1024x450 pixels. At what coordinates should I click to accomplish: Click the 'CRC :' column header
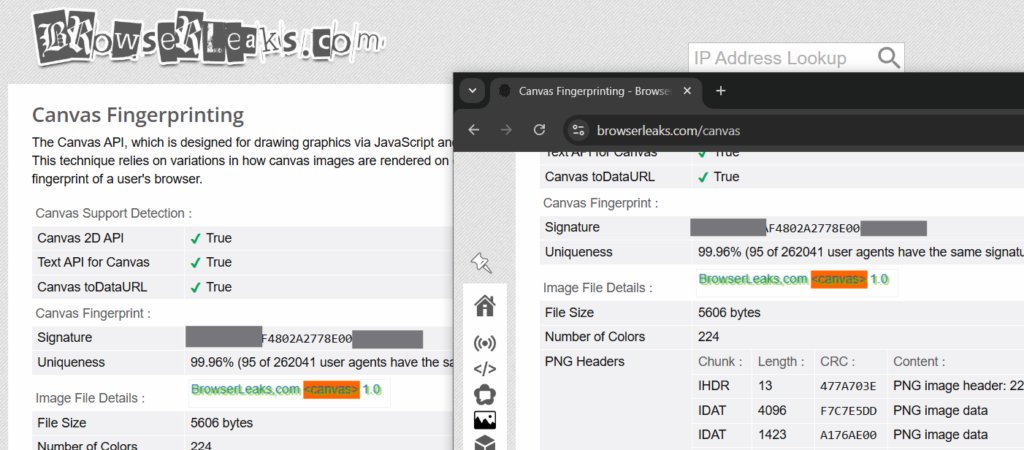(x=837, y=362)
